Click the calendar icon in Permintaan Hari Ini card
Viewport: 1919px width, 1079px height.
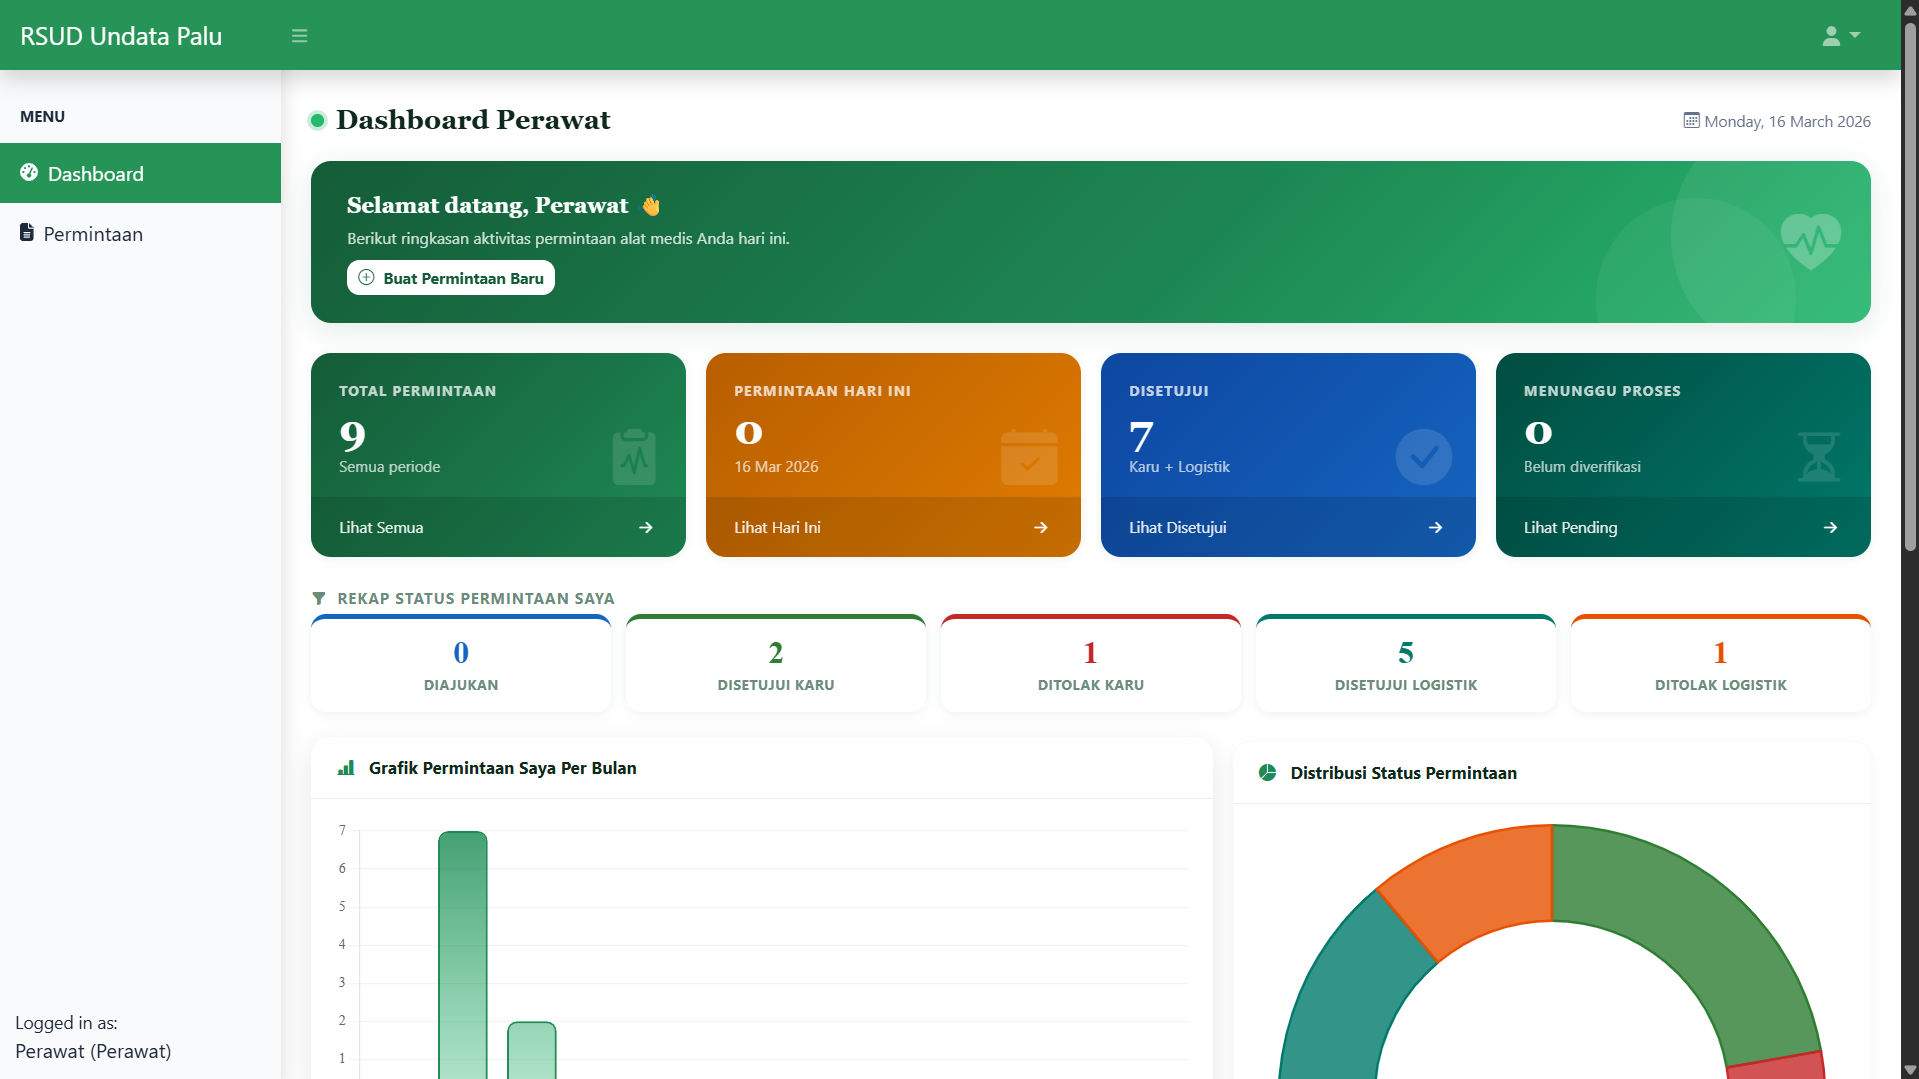point(1029,457)
